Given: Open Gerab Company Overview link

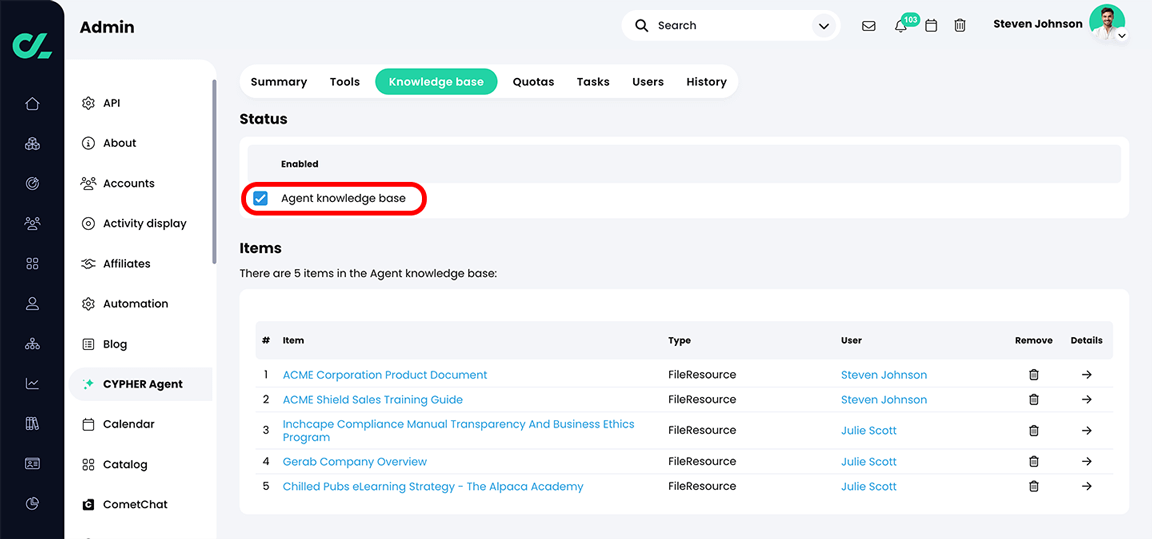Looking at the screenshot, I should pyautogui.click(x=355, y=462).
